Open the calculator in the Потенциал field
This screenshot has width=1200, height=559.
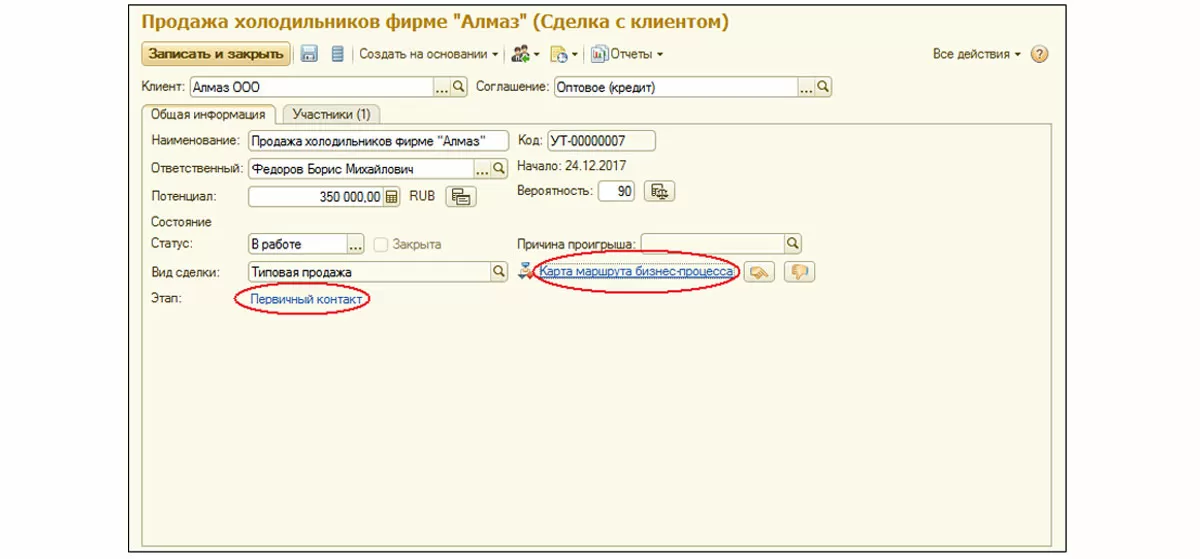[392, 197]
